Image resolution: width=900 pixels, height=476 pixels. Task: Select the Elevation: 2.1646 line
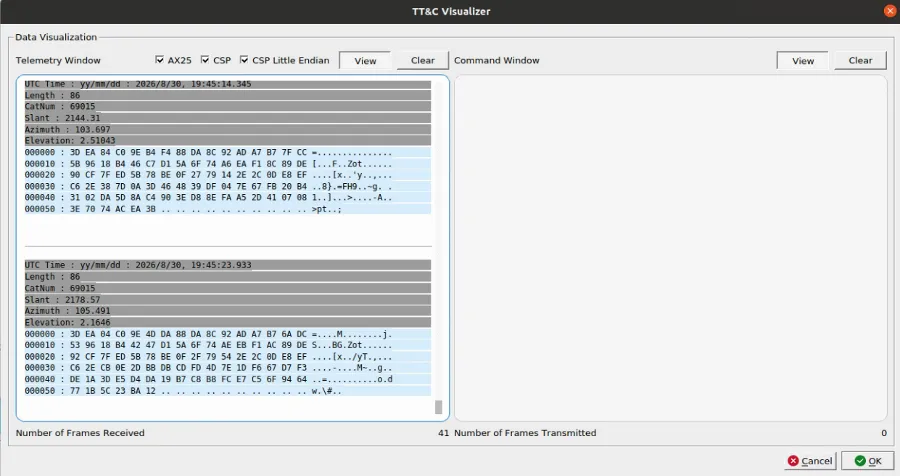(227, 322)
